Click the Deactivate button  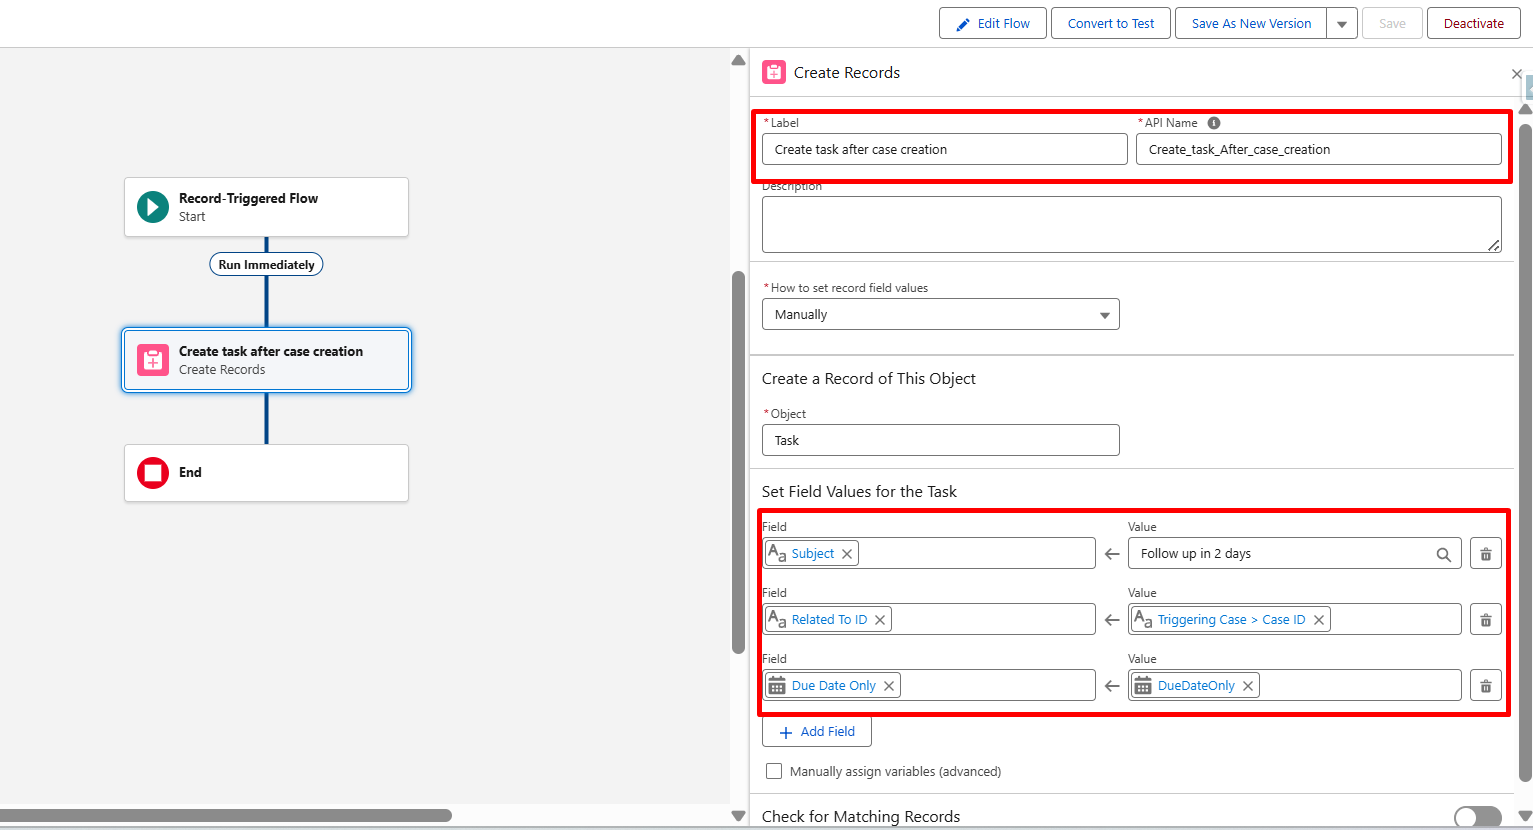coord(1474,24)
